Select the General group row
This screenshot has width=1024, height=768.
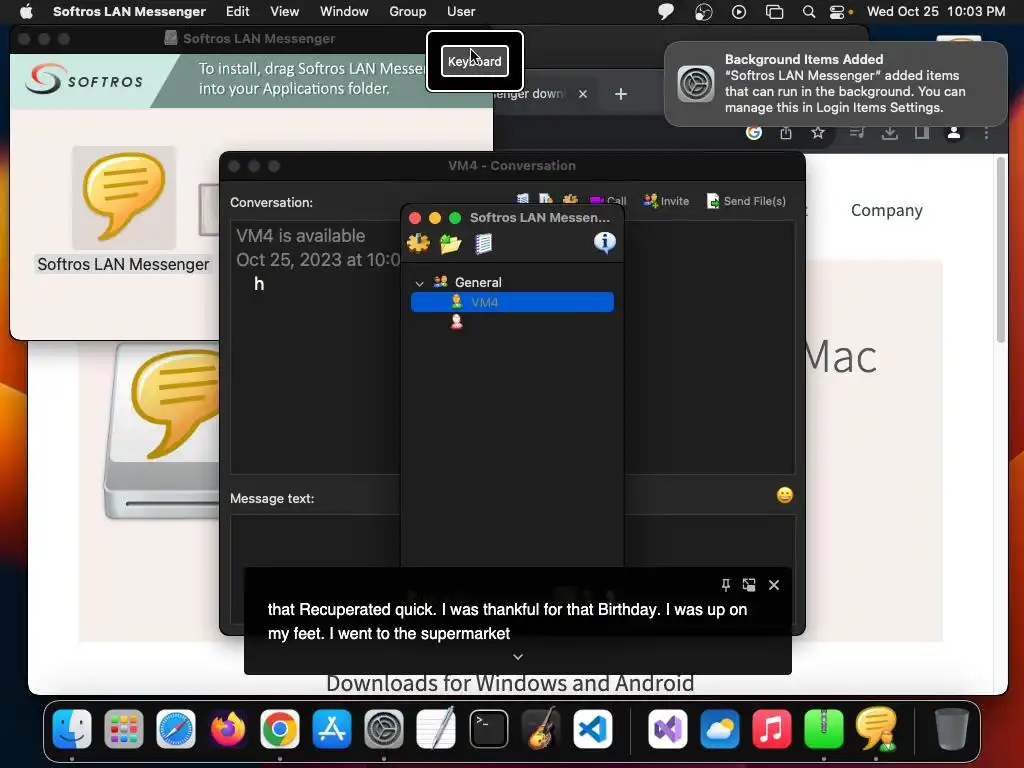pos(512,282)
